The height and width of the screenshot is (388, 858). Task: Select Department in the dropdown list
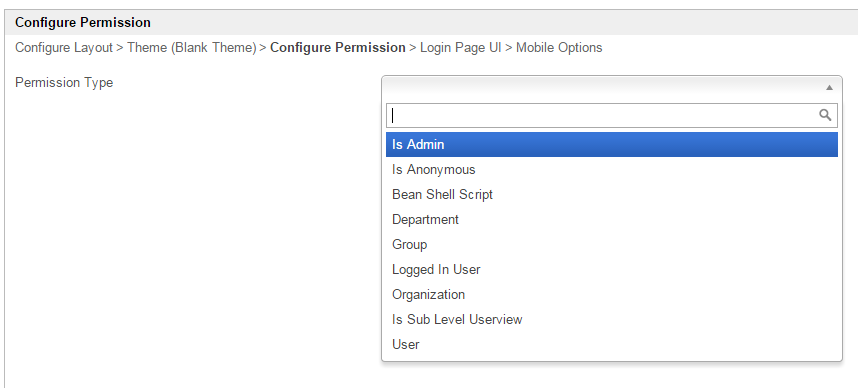click(x=612, y=219)
